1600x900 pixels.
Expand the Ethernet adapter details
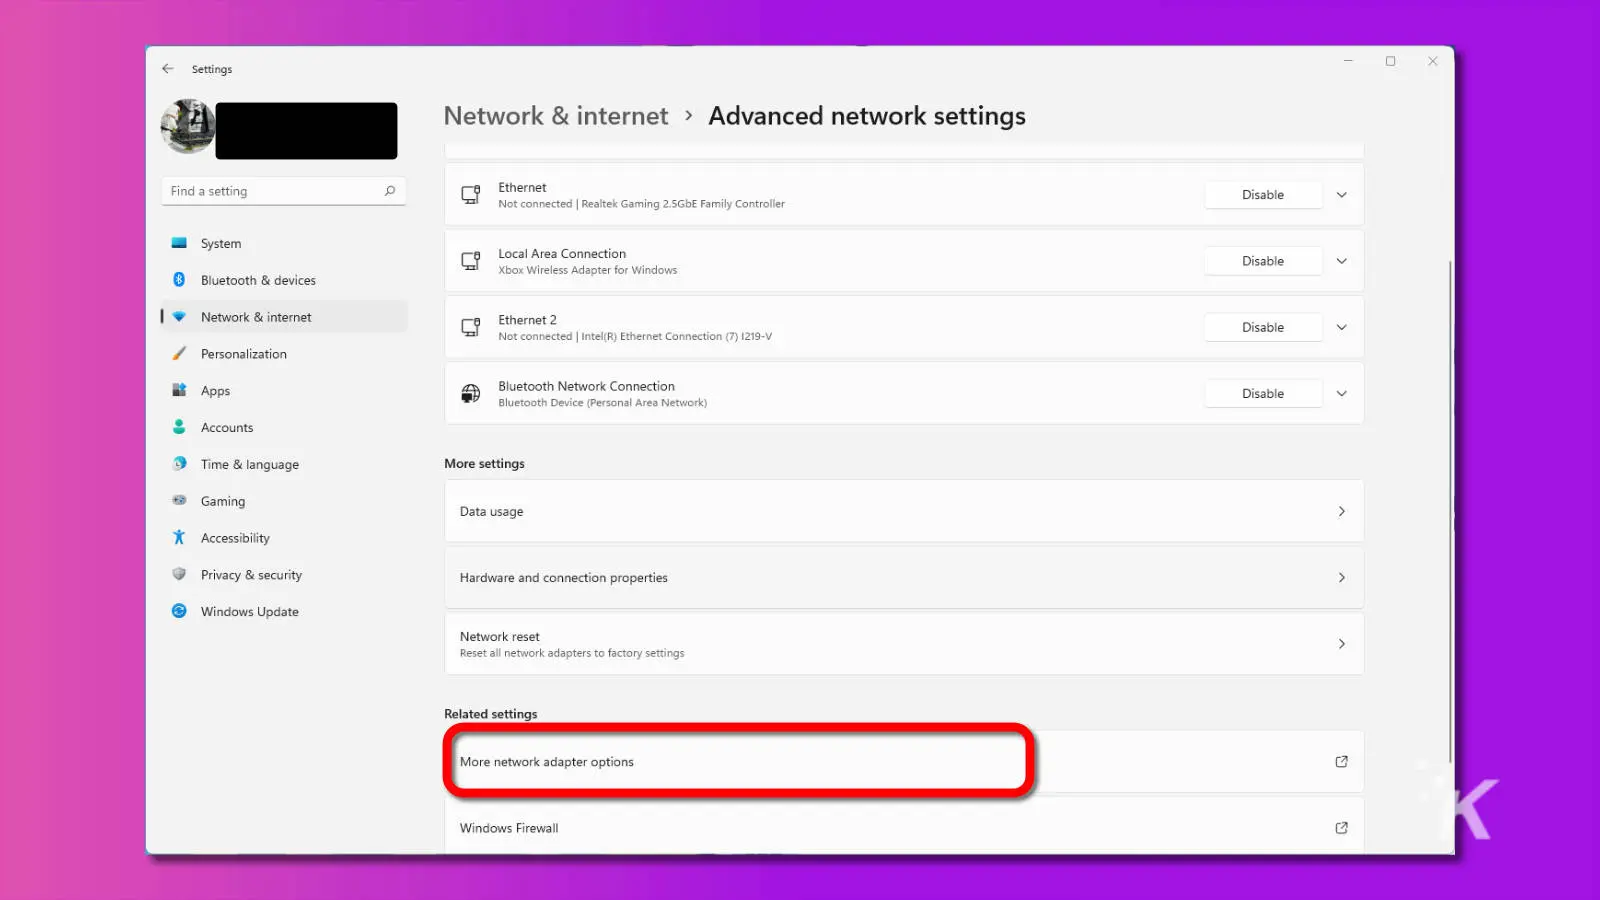tap(1342, 195)
